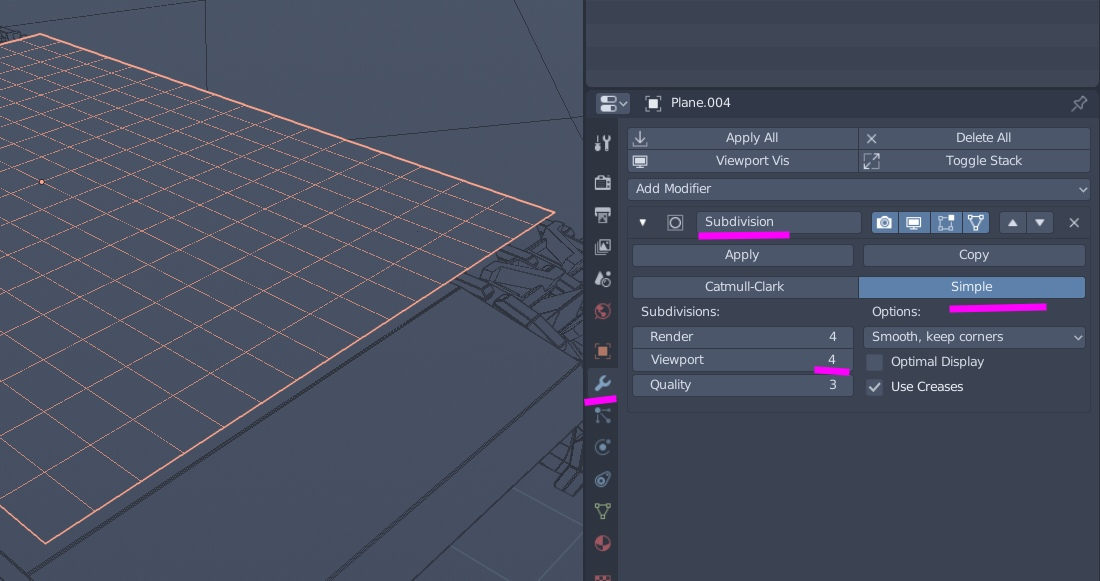Select Simple subdivision type
Viewport: 1100px width, 581px height.
(972, 286)
